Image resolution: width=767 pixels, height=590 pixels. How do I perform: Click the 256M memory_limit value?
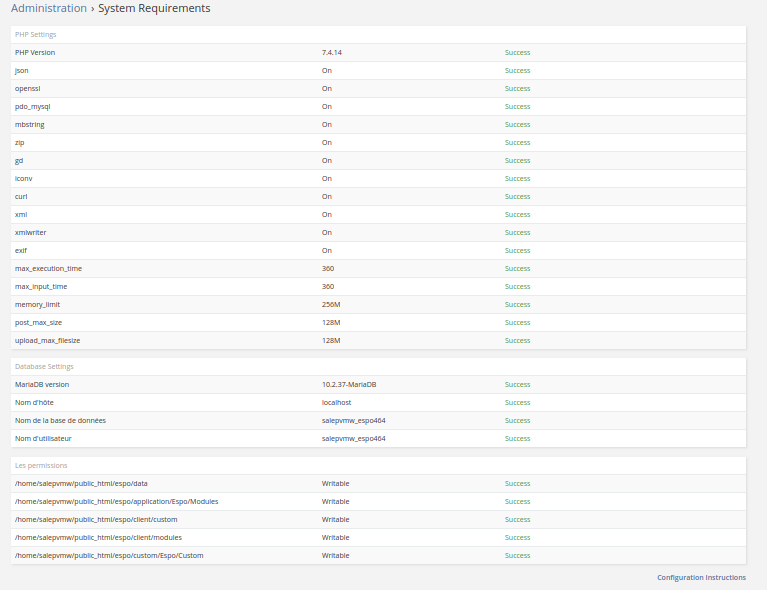[x=331, y=304]
